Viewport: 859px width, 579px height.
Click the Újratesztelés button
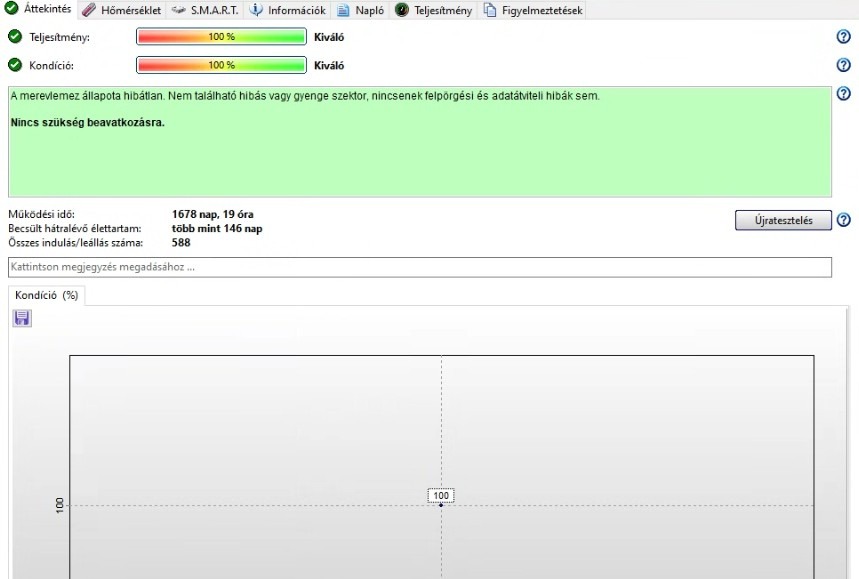(x=783, y=220)
